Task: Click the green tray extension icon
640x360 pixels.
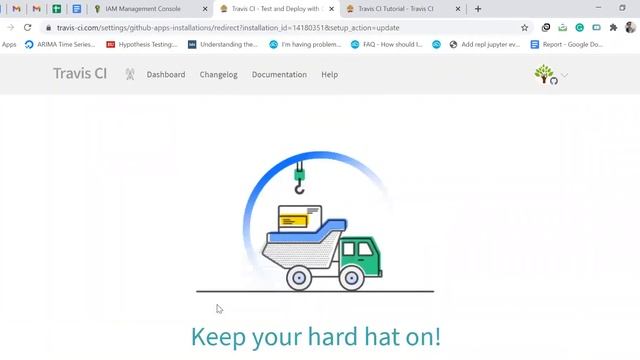Action: click(562, 28)
